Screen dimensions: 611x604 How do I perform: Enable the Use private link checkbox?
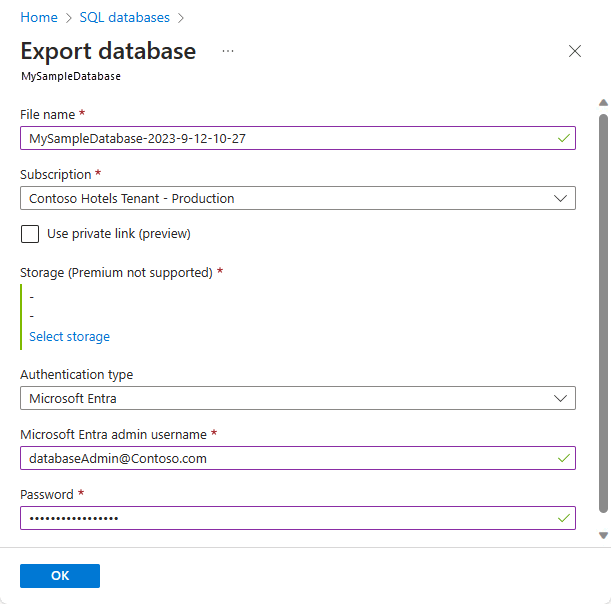30,234
